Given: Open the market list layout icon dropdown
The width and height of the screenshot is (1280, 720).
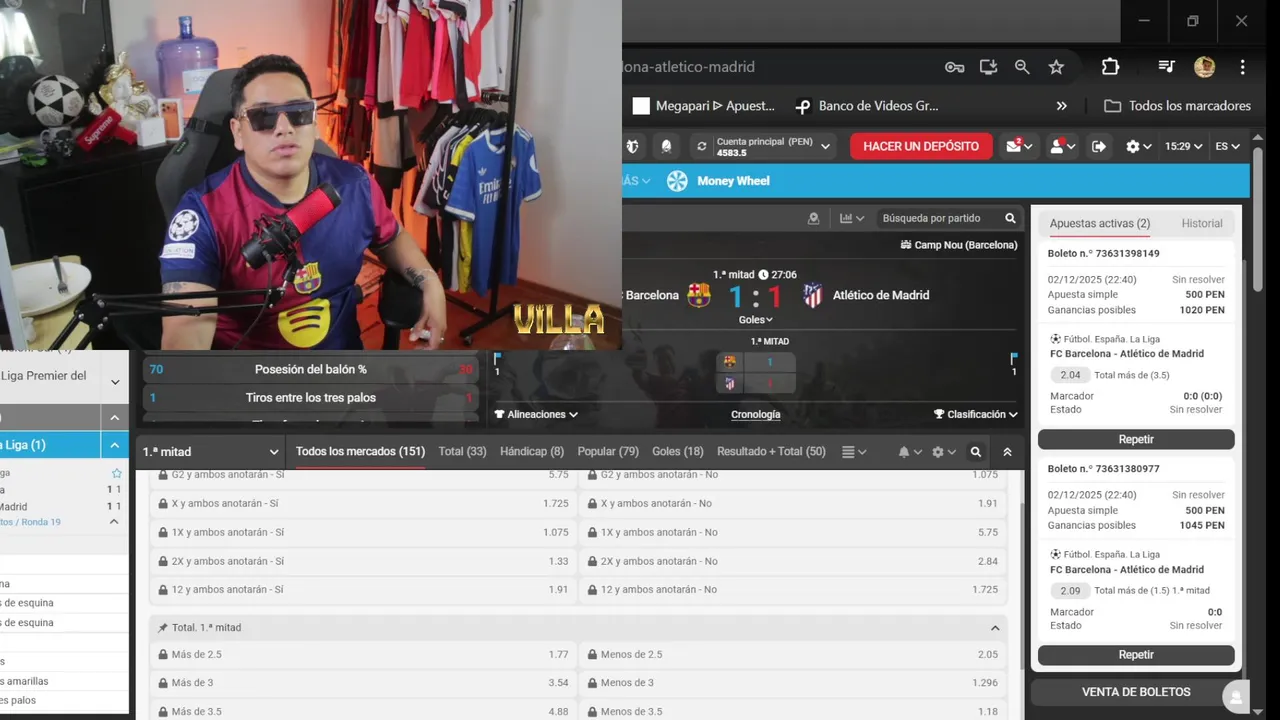Looking at the screenshot, I should pyautogui.click(x=854, y=452).
